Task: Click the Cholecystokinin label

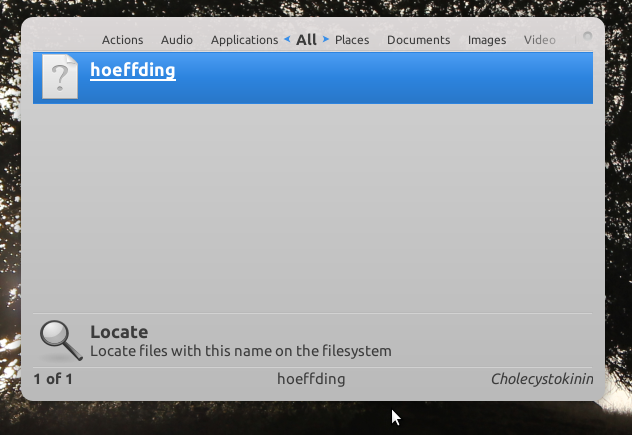Action: click(x=542, y=379)
